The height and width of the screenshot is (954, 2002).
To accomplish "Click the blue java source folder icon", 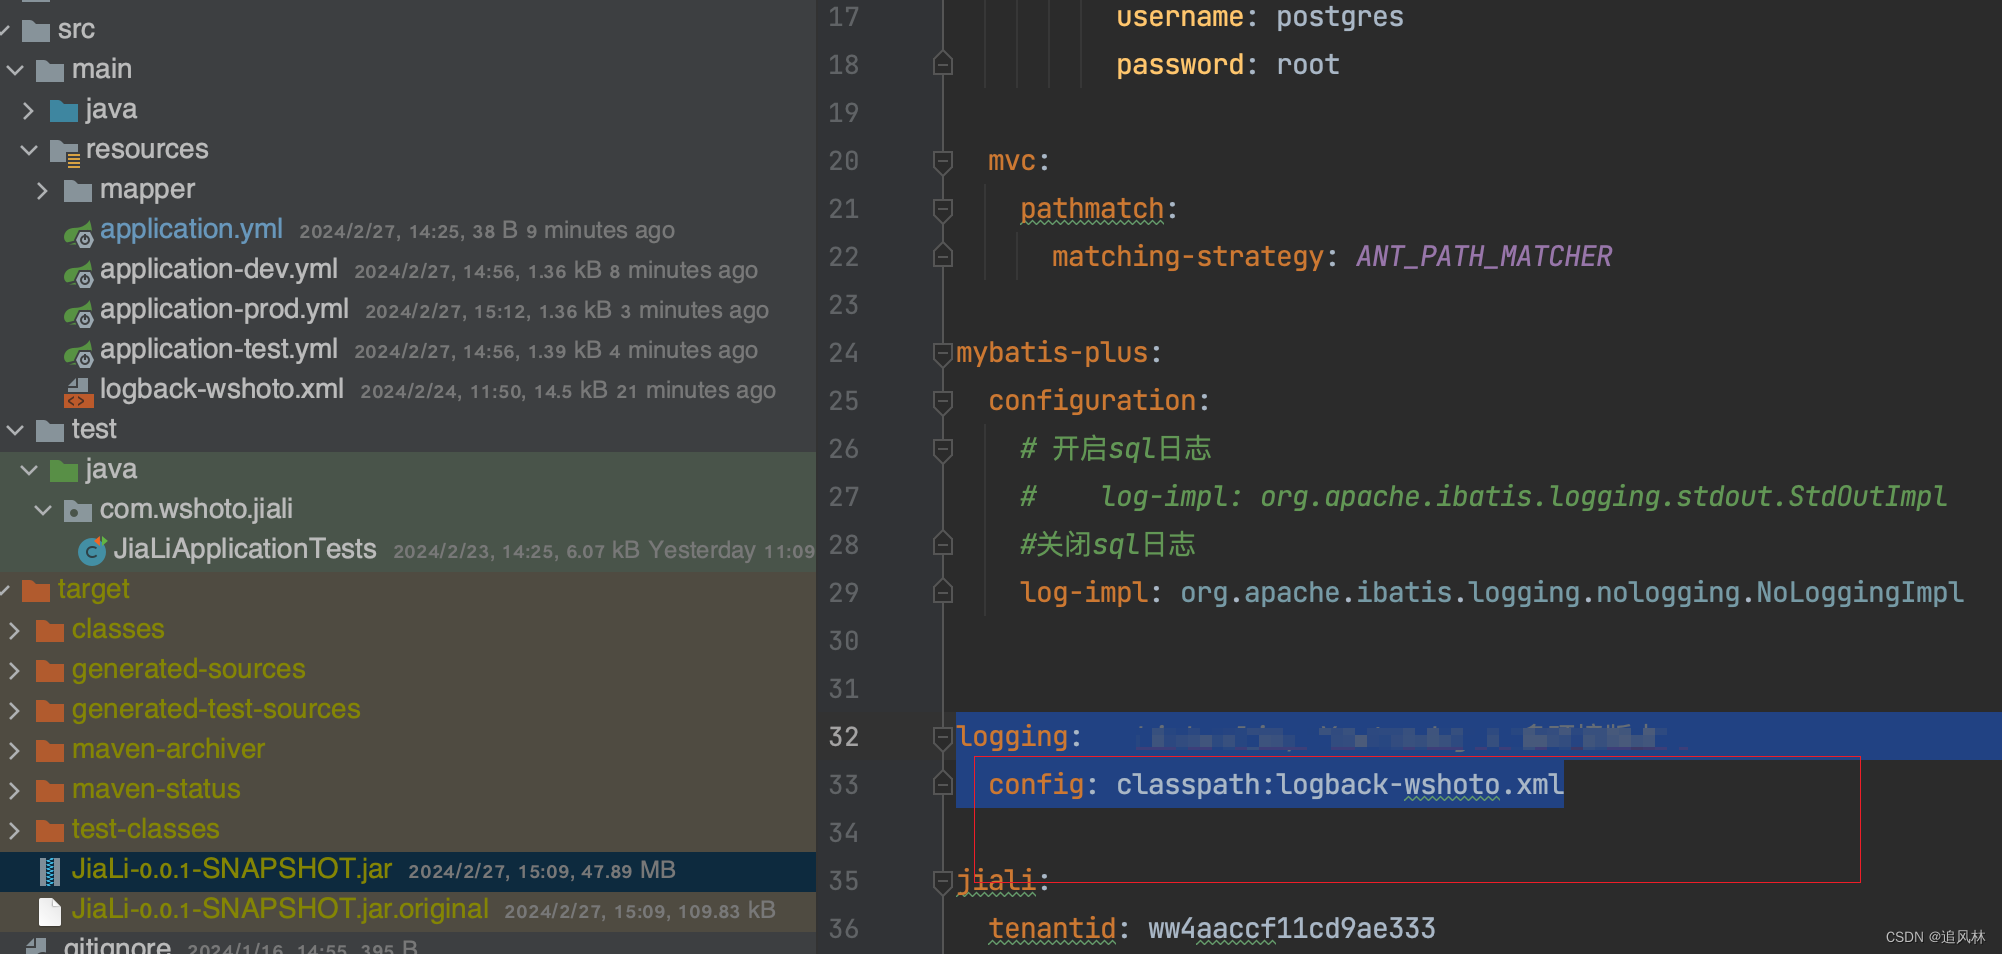I will [64, 110].
